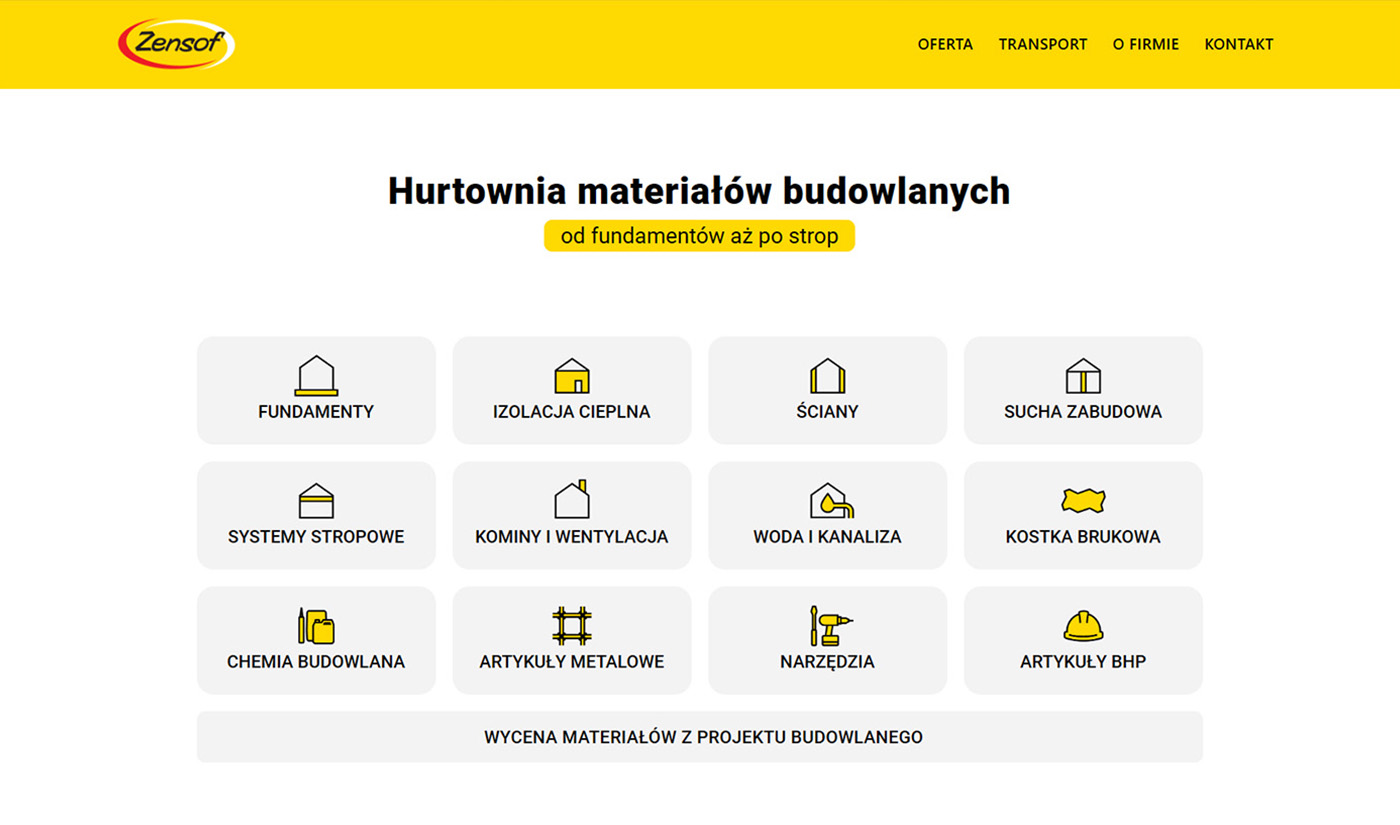
Task: Click the 'od fundamentów aż po strop' tagline
Action: pos(699,236)
